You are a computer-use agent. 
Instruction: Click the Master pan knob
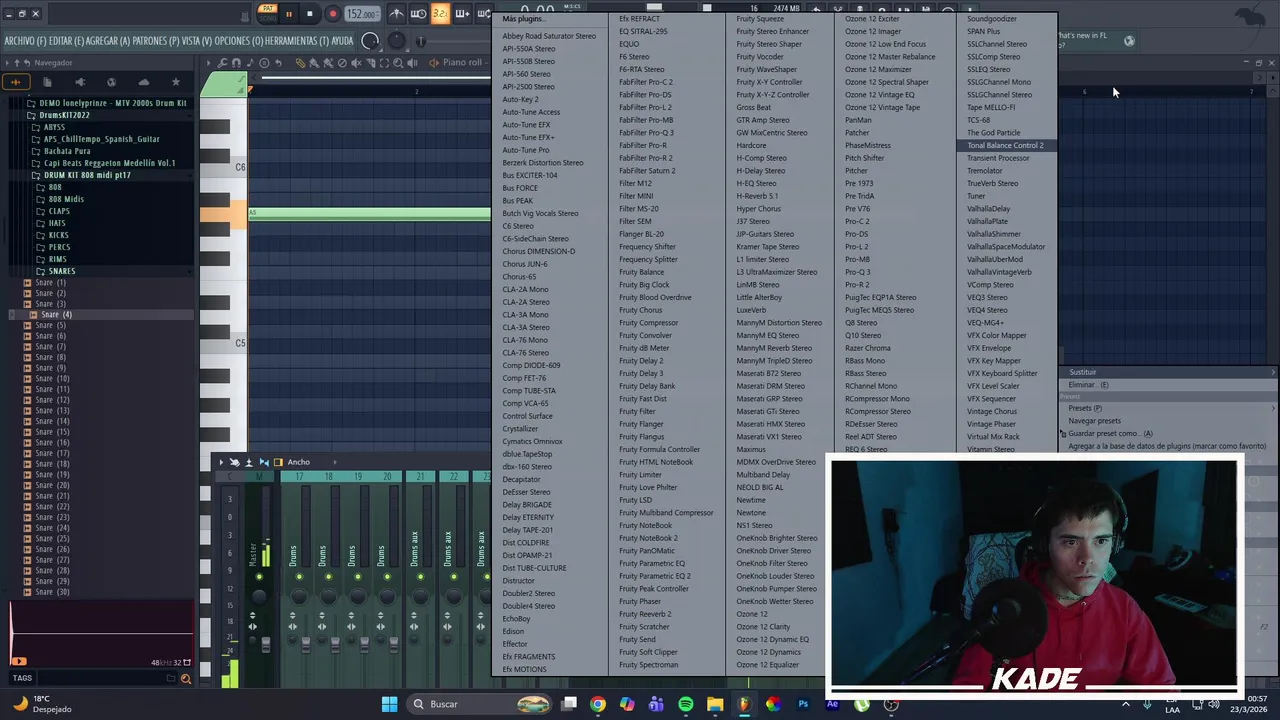click(259, 598)
